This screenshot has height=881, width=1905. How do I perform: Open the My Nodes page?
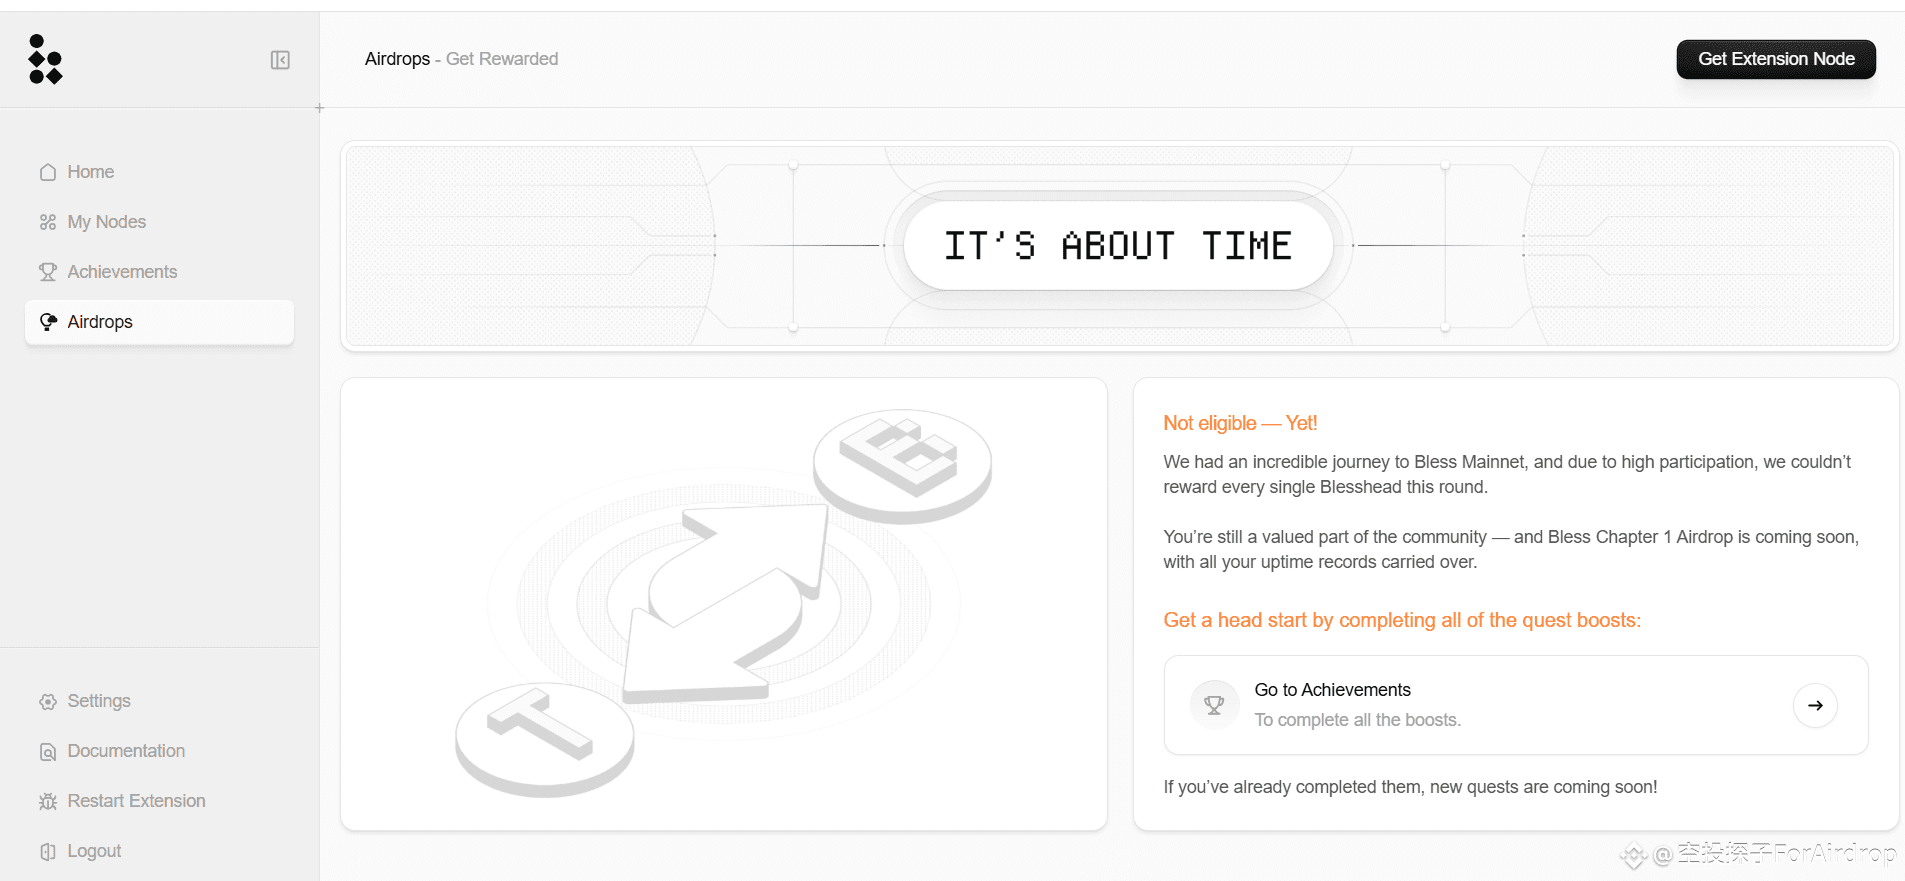[x=159, y=222]
